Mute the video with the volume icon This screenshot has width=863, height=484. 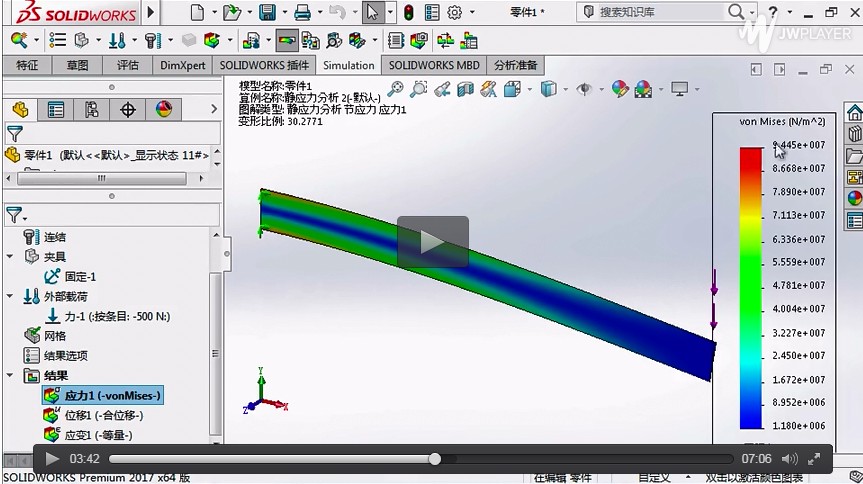tap(789, 459)
